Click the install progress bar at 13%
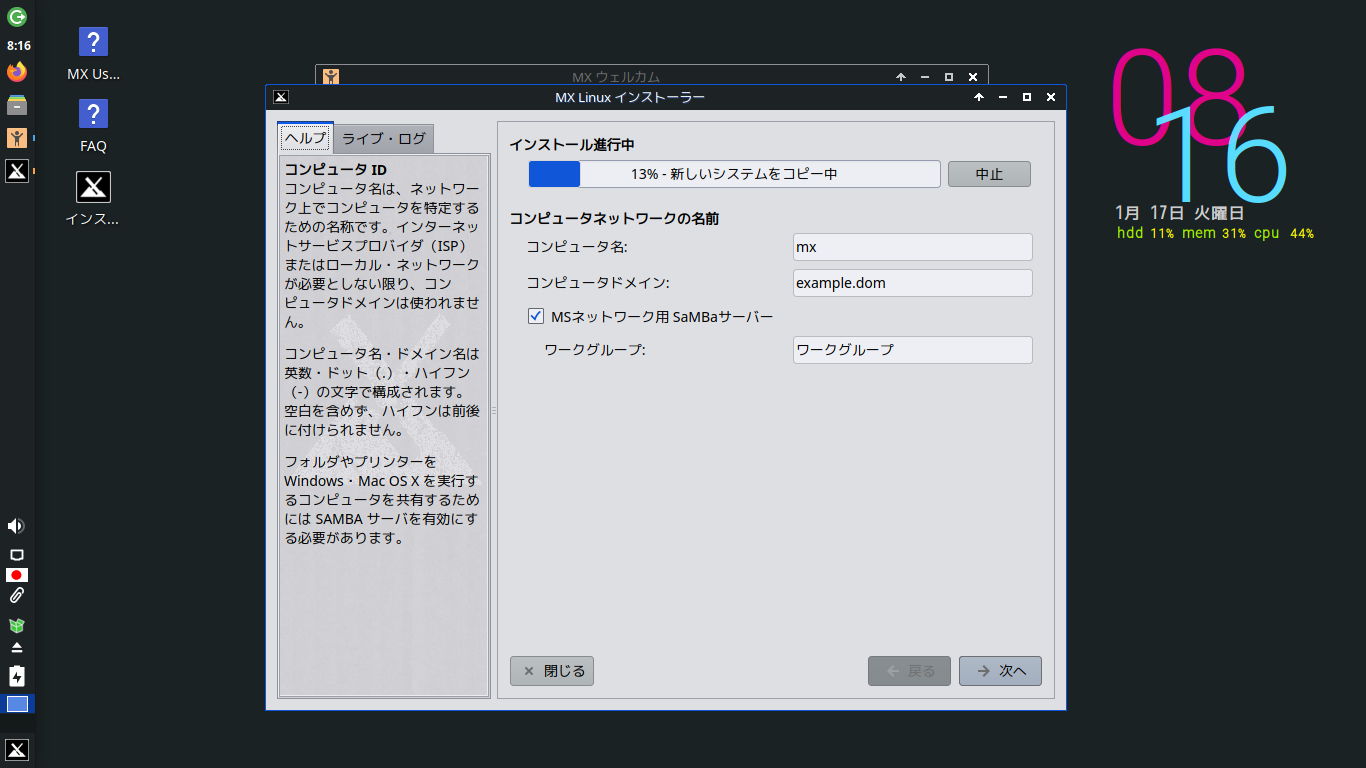This screenshot has height=768, width=1366. coord(734,174)
